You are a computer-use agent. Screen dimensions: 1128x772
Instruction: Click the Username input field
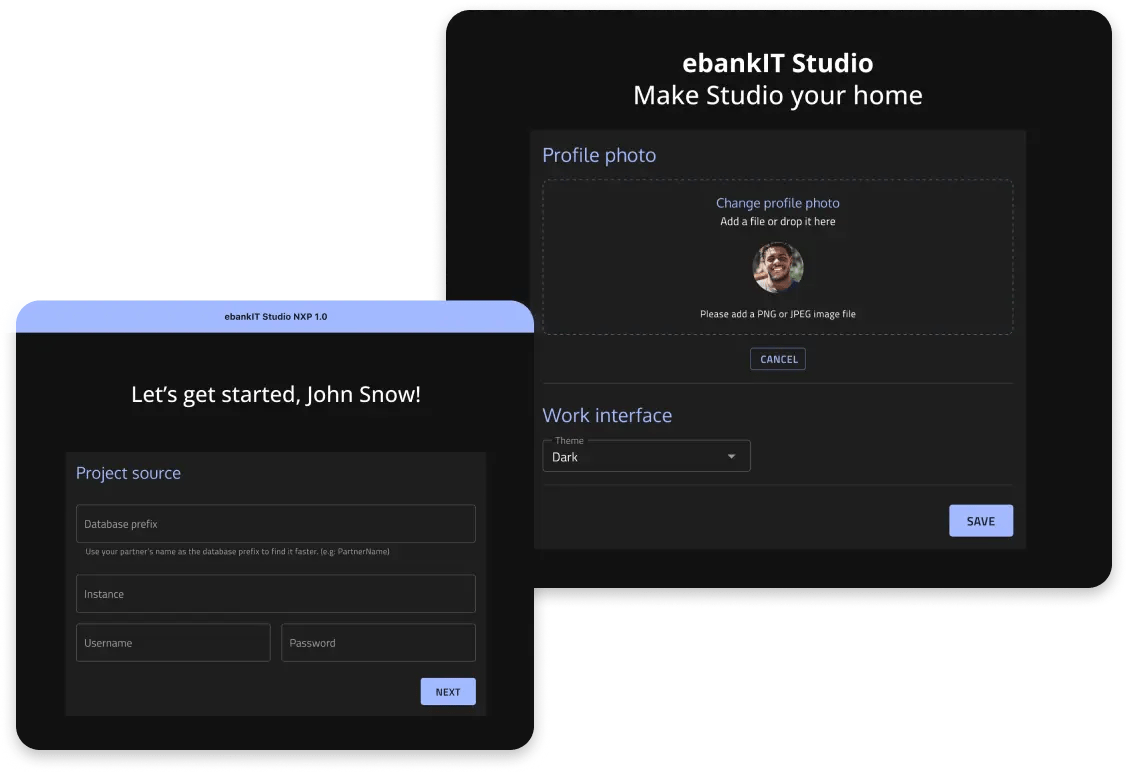pos(172,642)
